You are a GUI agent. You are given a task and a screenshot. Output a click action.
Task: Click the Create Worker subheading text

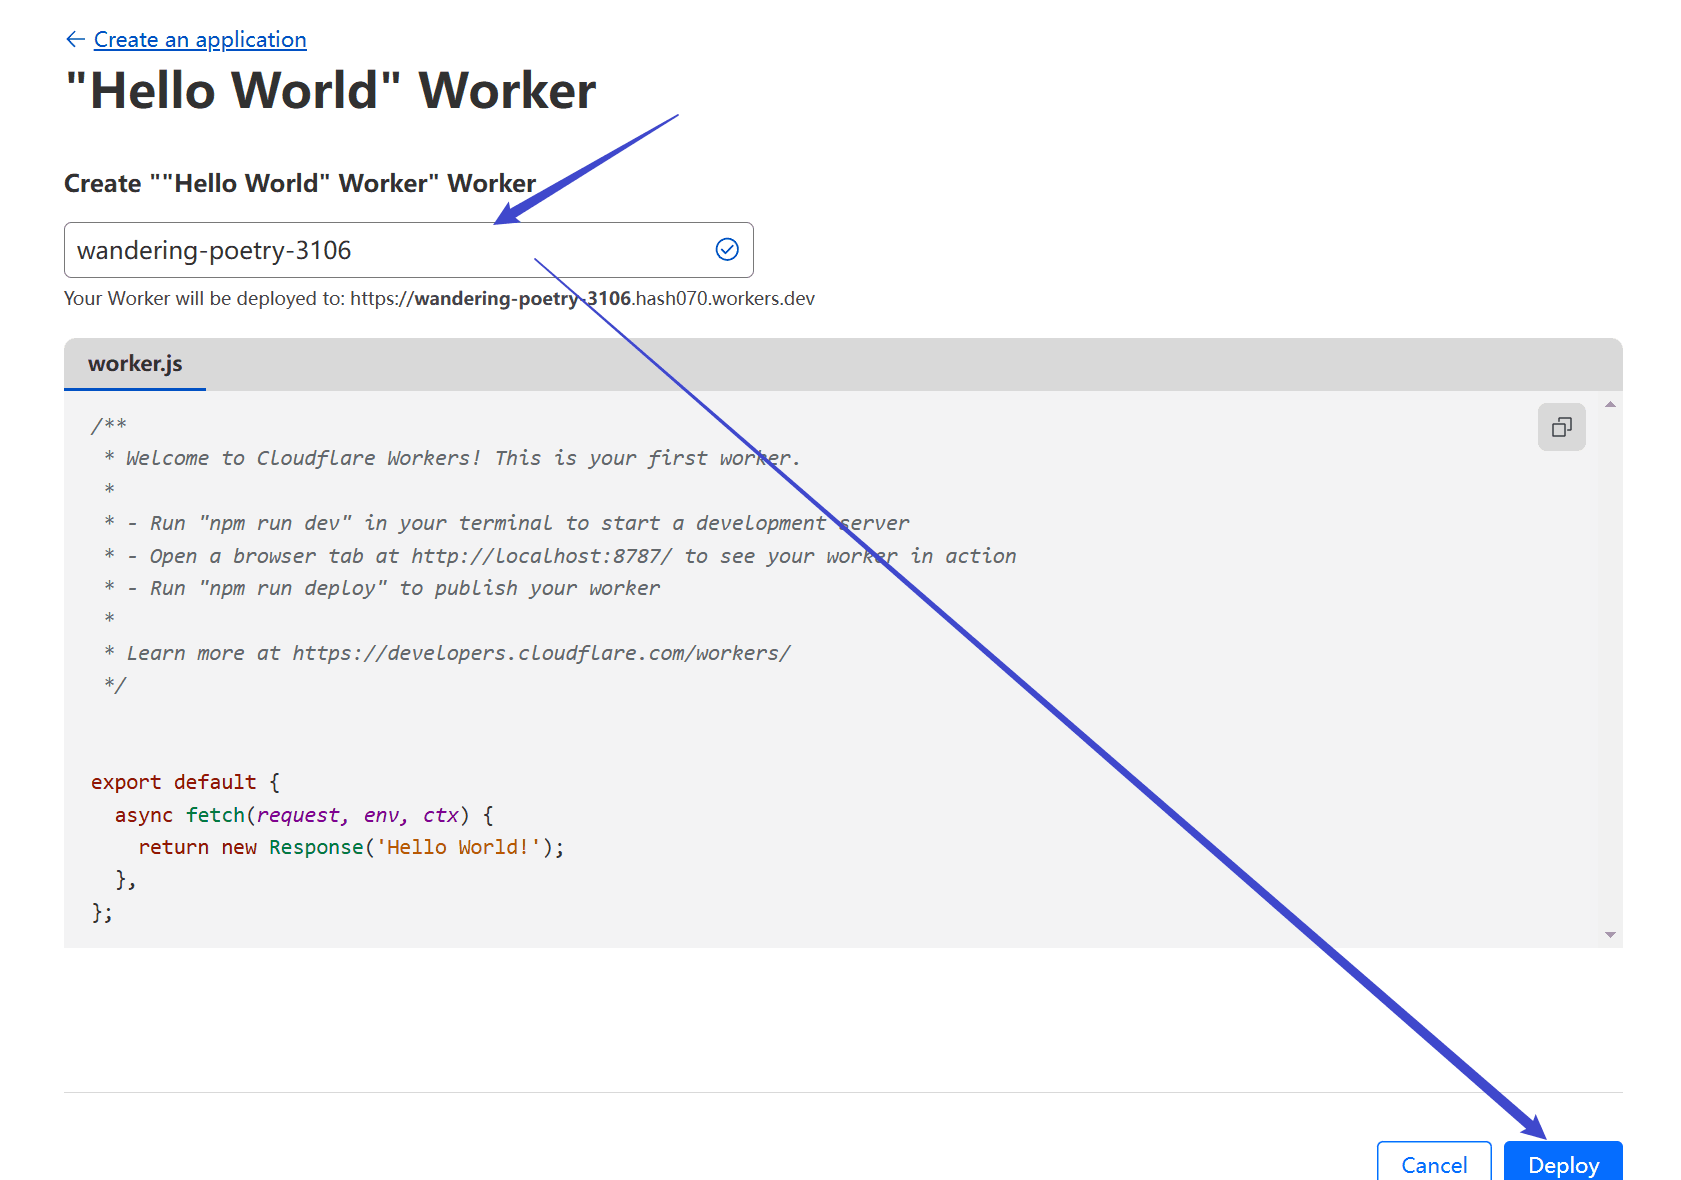(x=300, y=184)
